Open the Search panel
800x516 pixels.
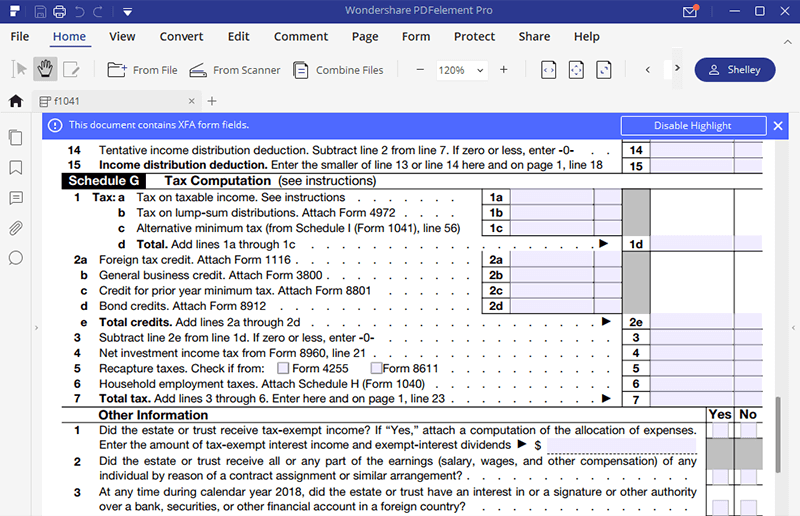coord(16,258)
